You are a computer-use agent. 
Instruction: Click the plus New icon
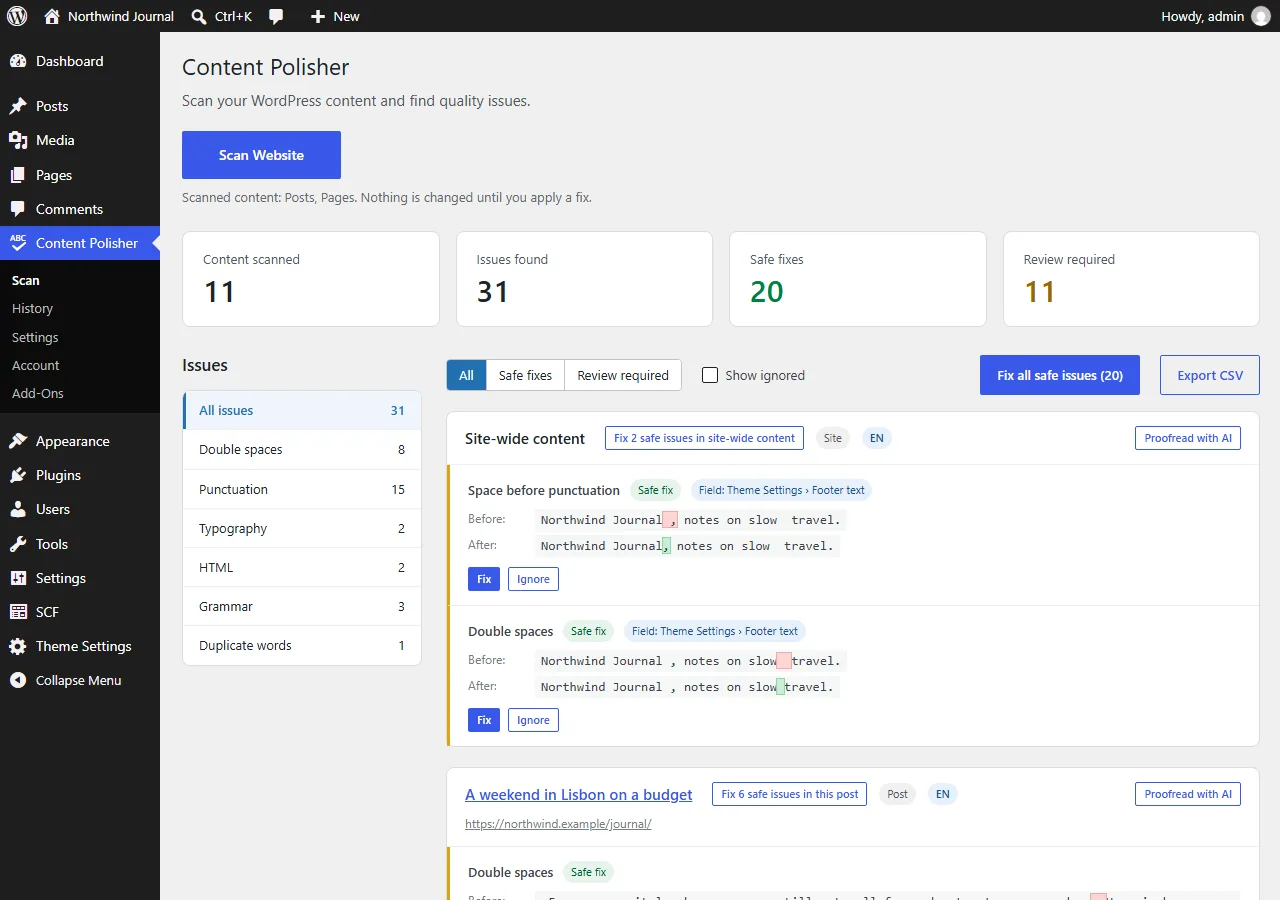coord(318,16)
